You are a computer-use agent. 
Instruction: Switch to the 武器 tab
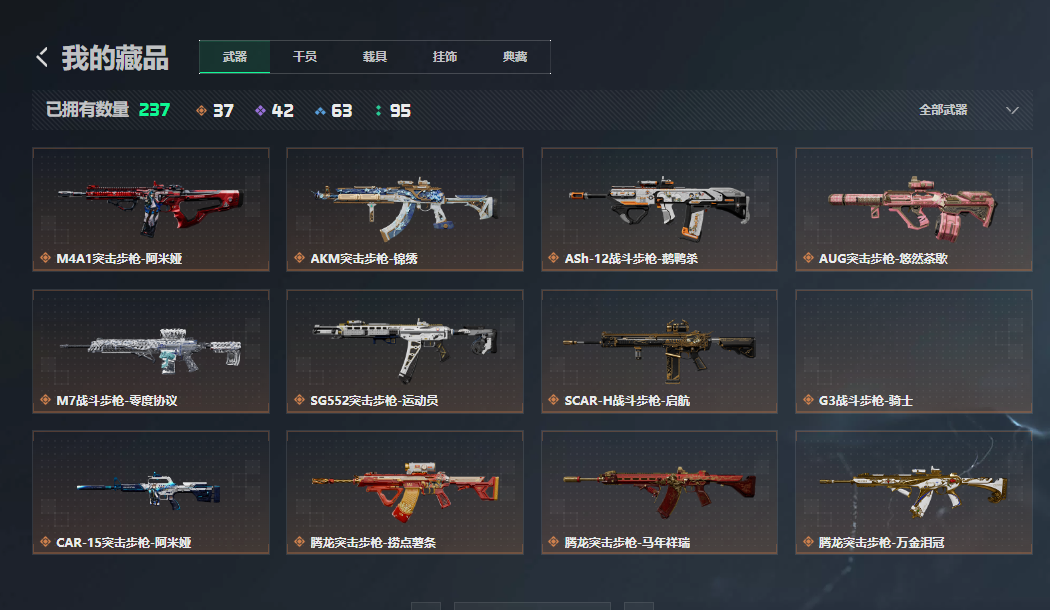(235, 57)
